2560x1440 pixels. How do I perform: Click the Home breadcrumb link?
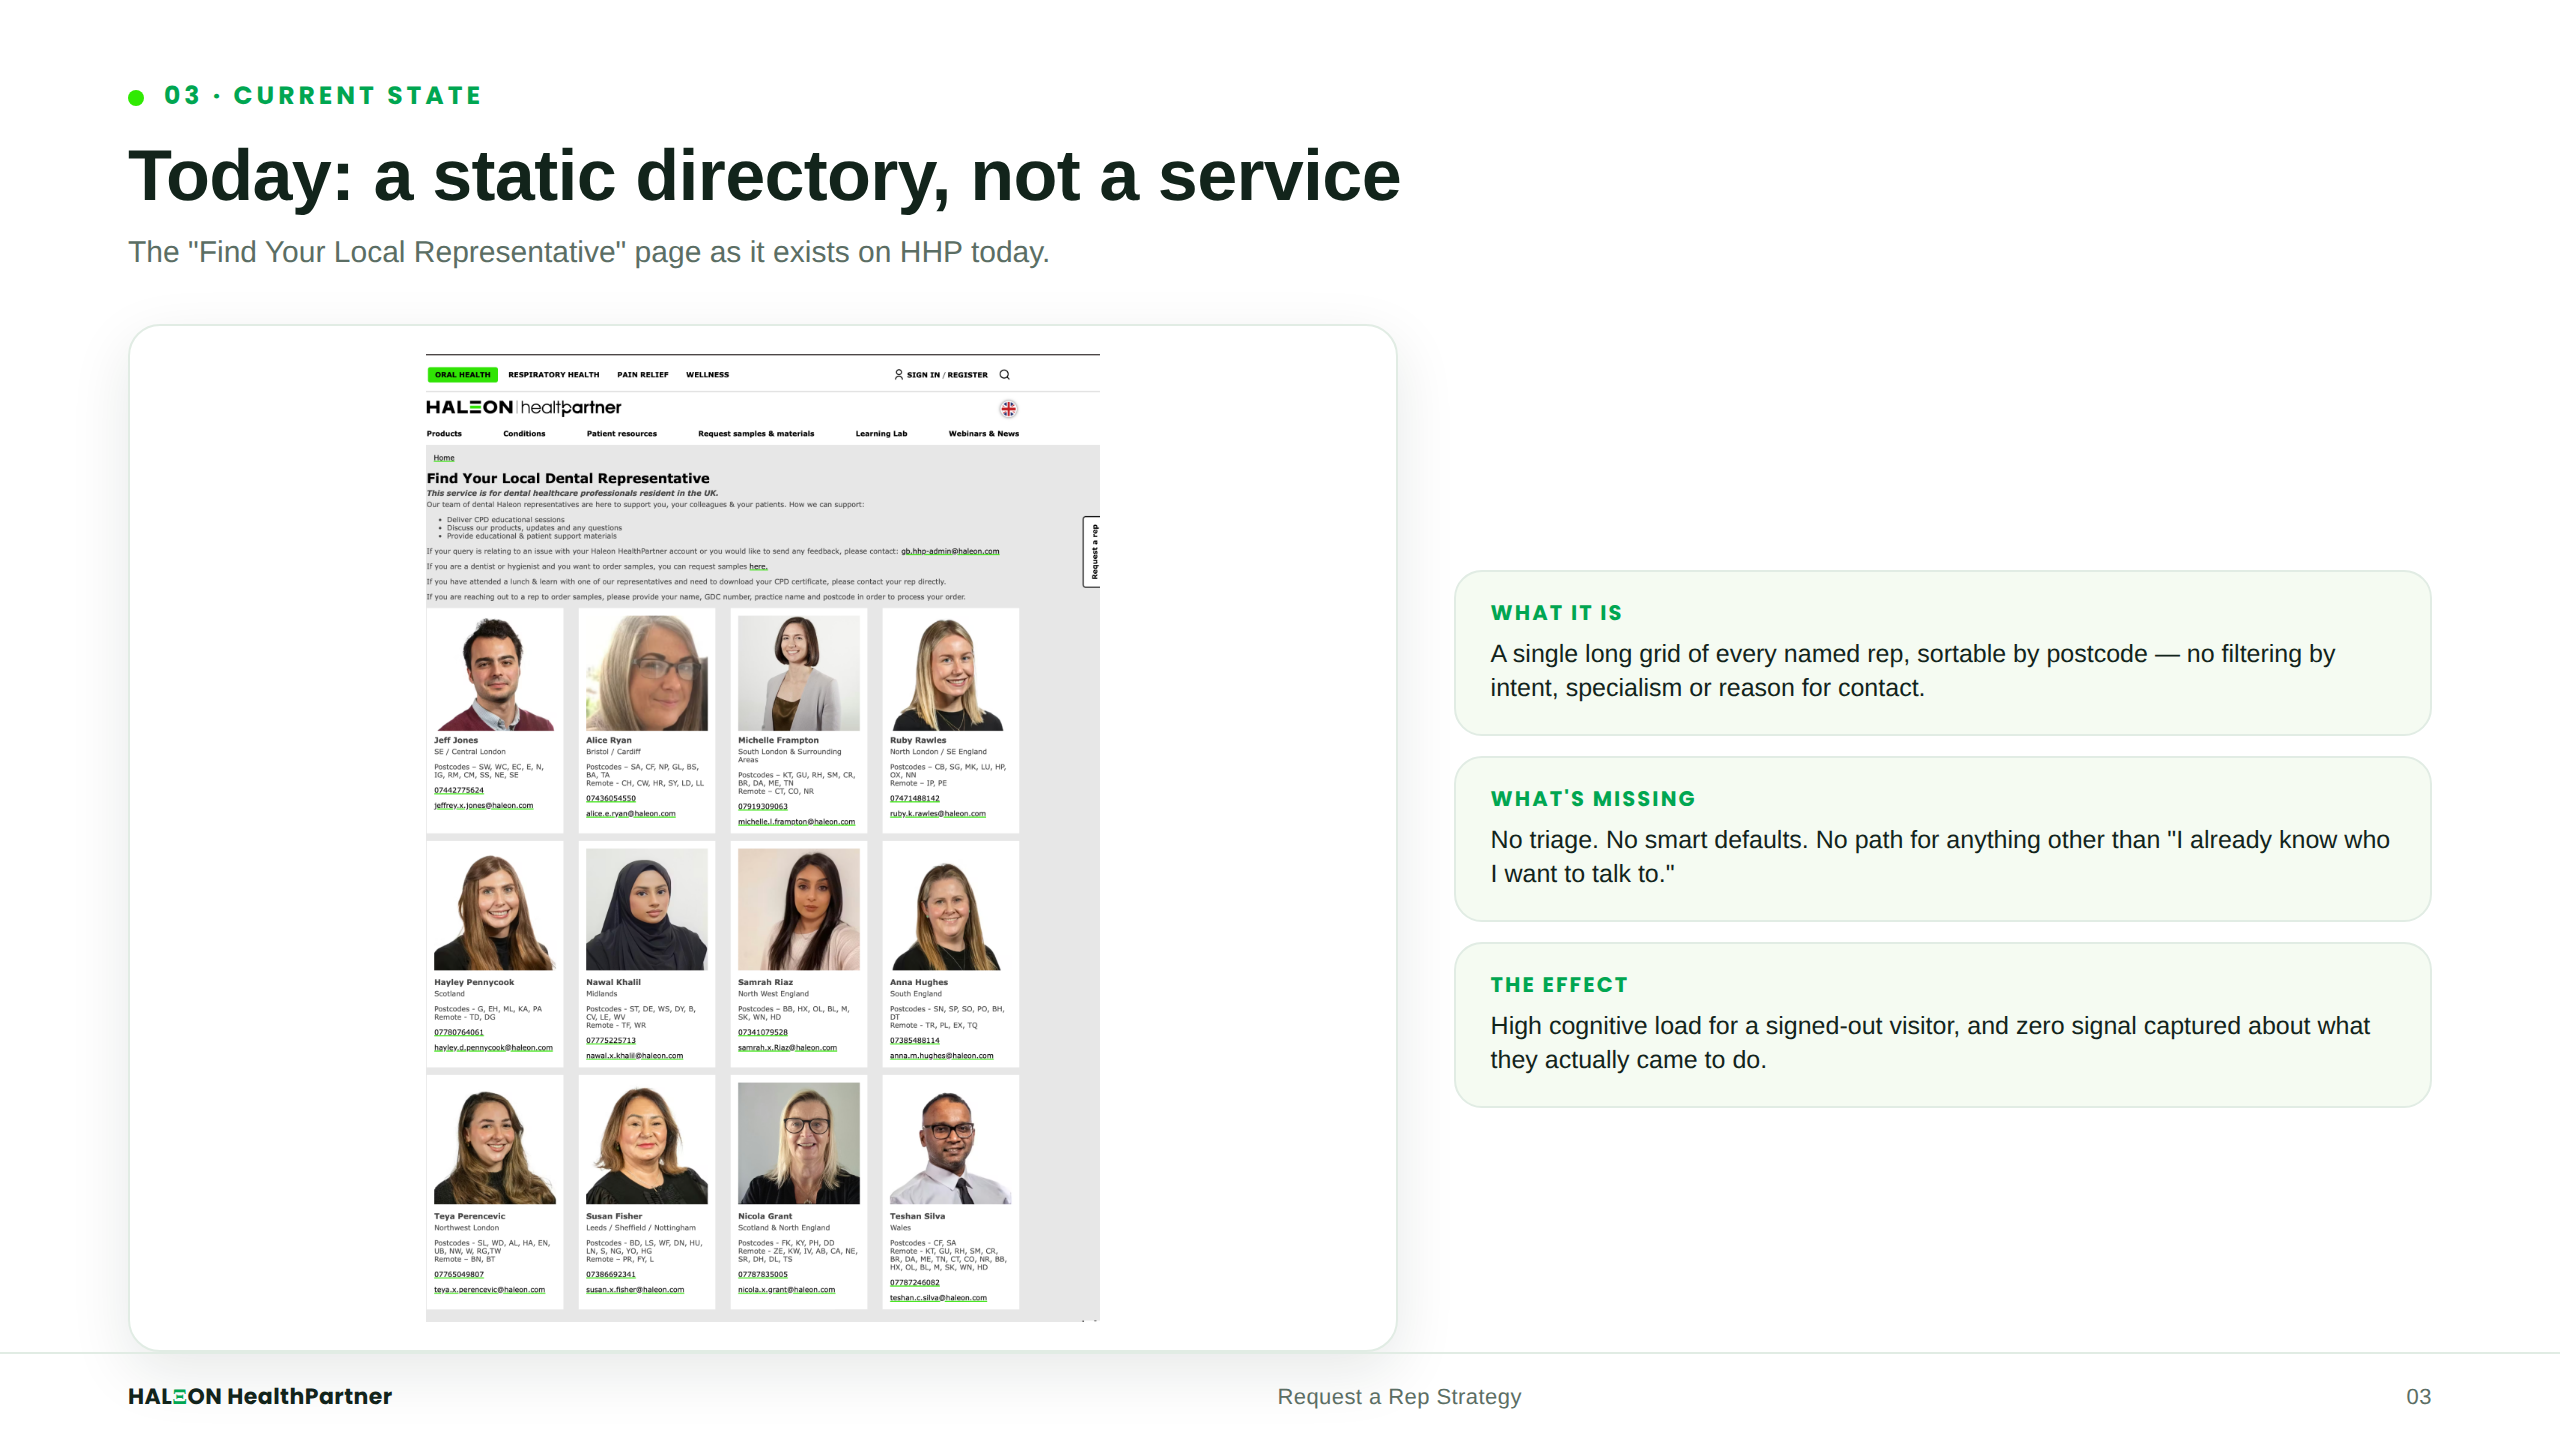444,458
